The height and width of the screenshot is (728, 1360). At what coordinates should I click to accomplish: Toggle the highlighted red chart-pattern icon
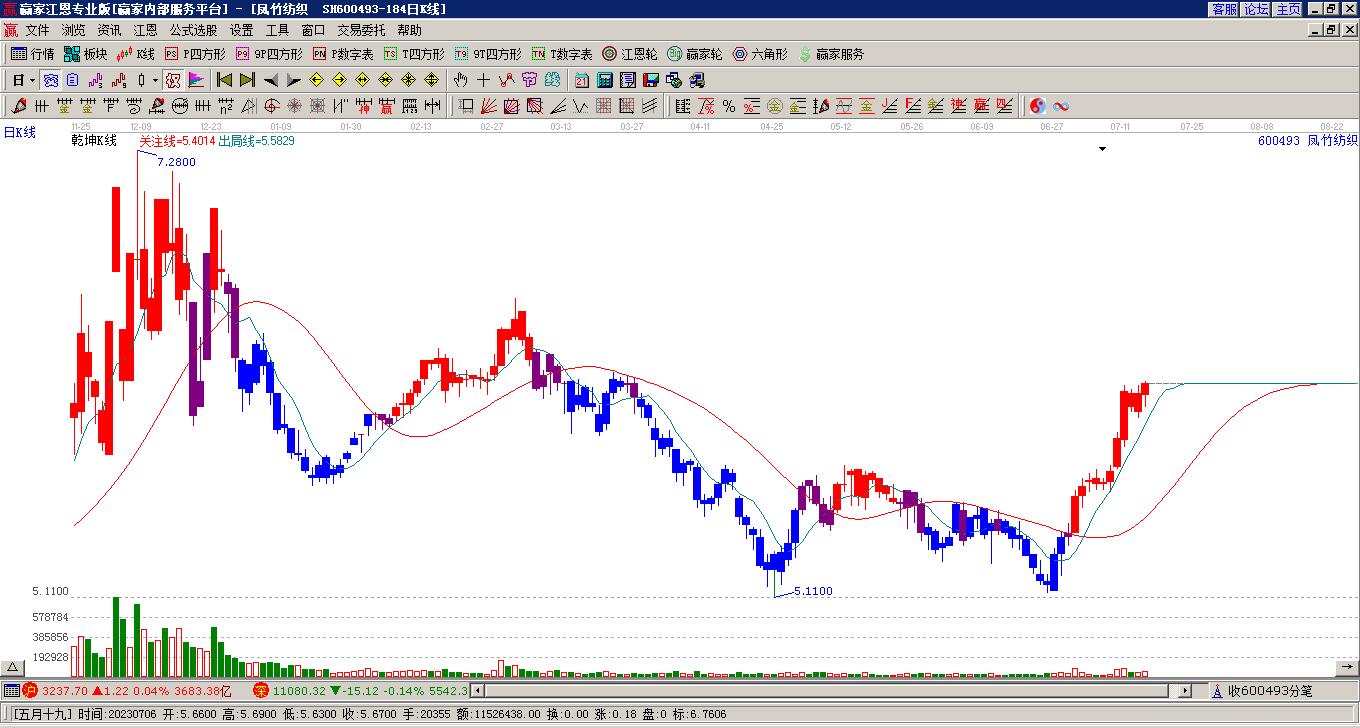point(173,80)
